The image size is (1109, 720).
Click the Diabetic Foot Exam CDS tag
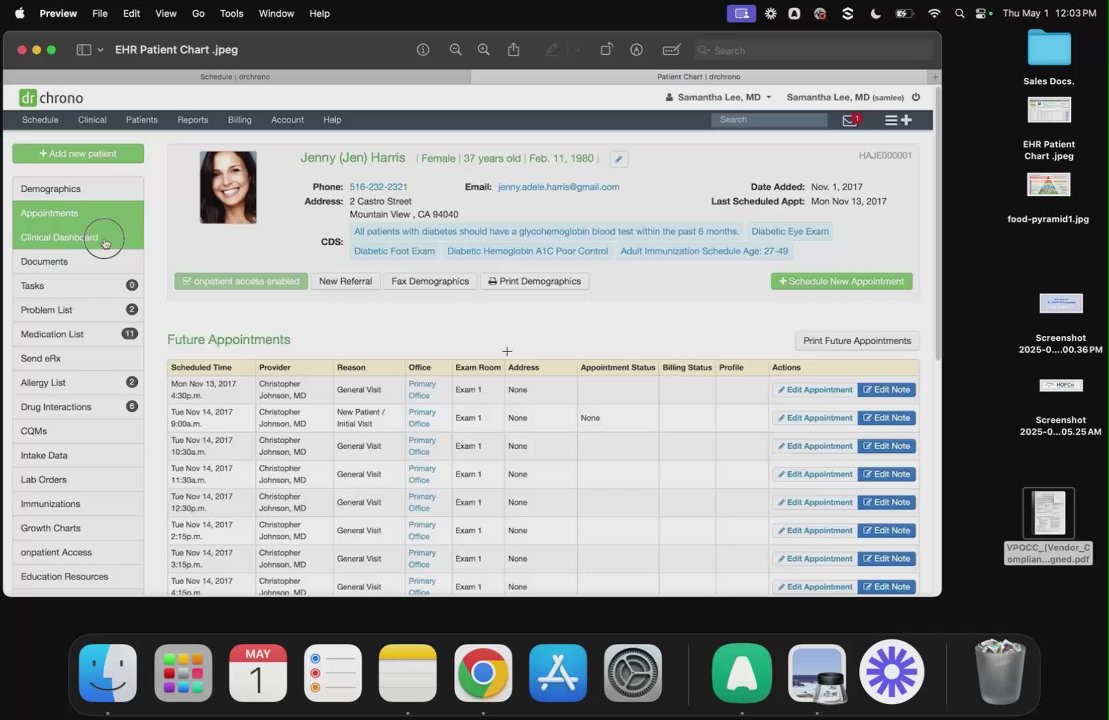coord(394,251)
